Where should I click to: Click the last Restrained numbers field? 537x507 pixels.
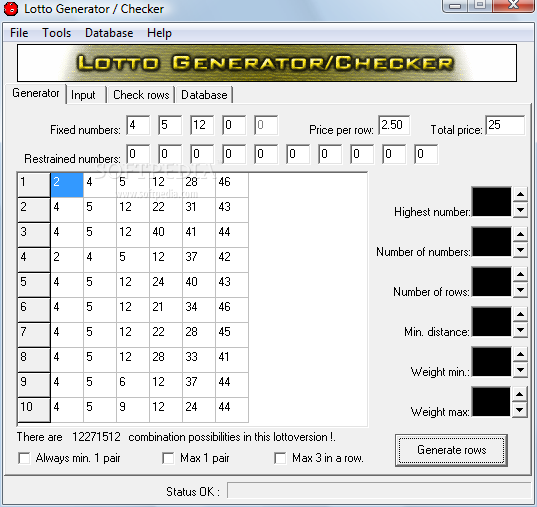(x=426, y=154)
